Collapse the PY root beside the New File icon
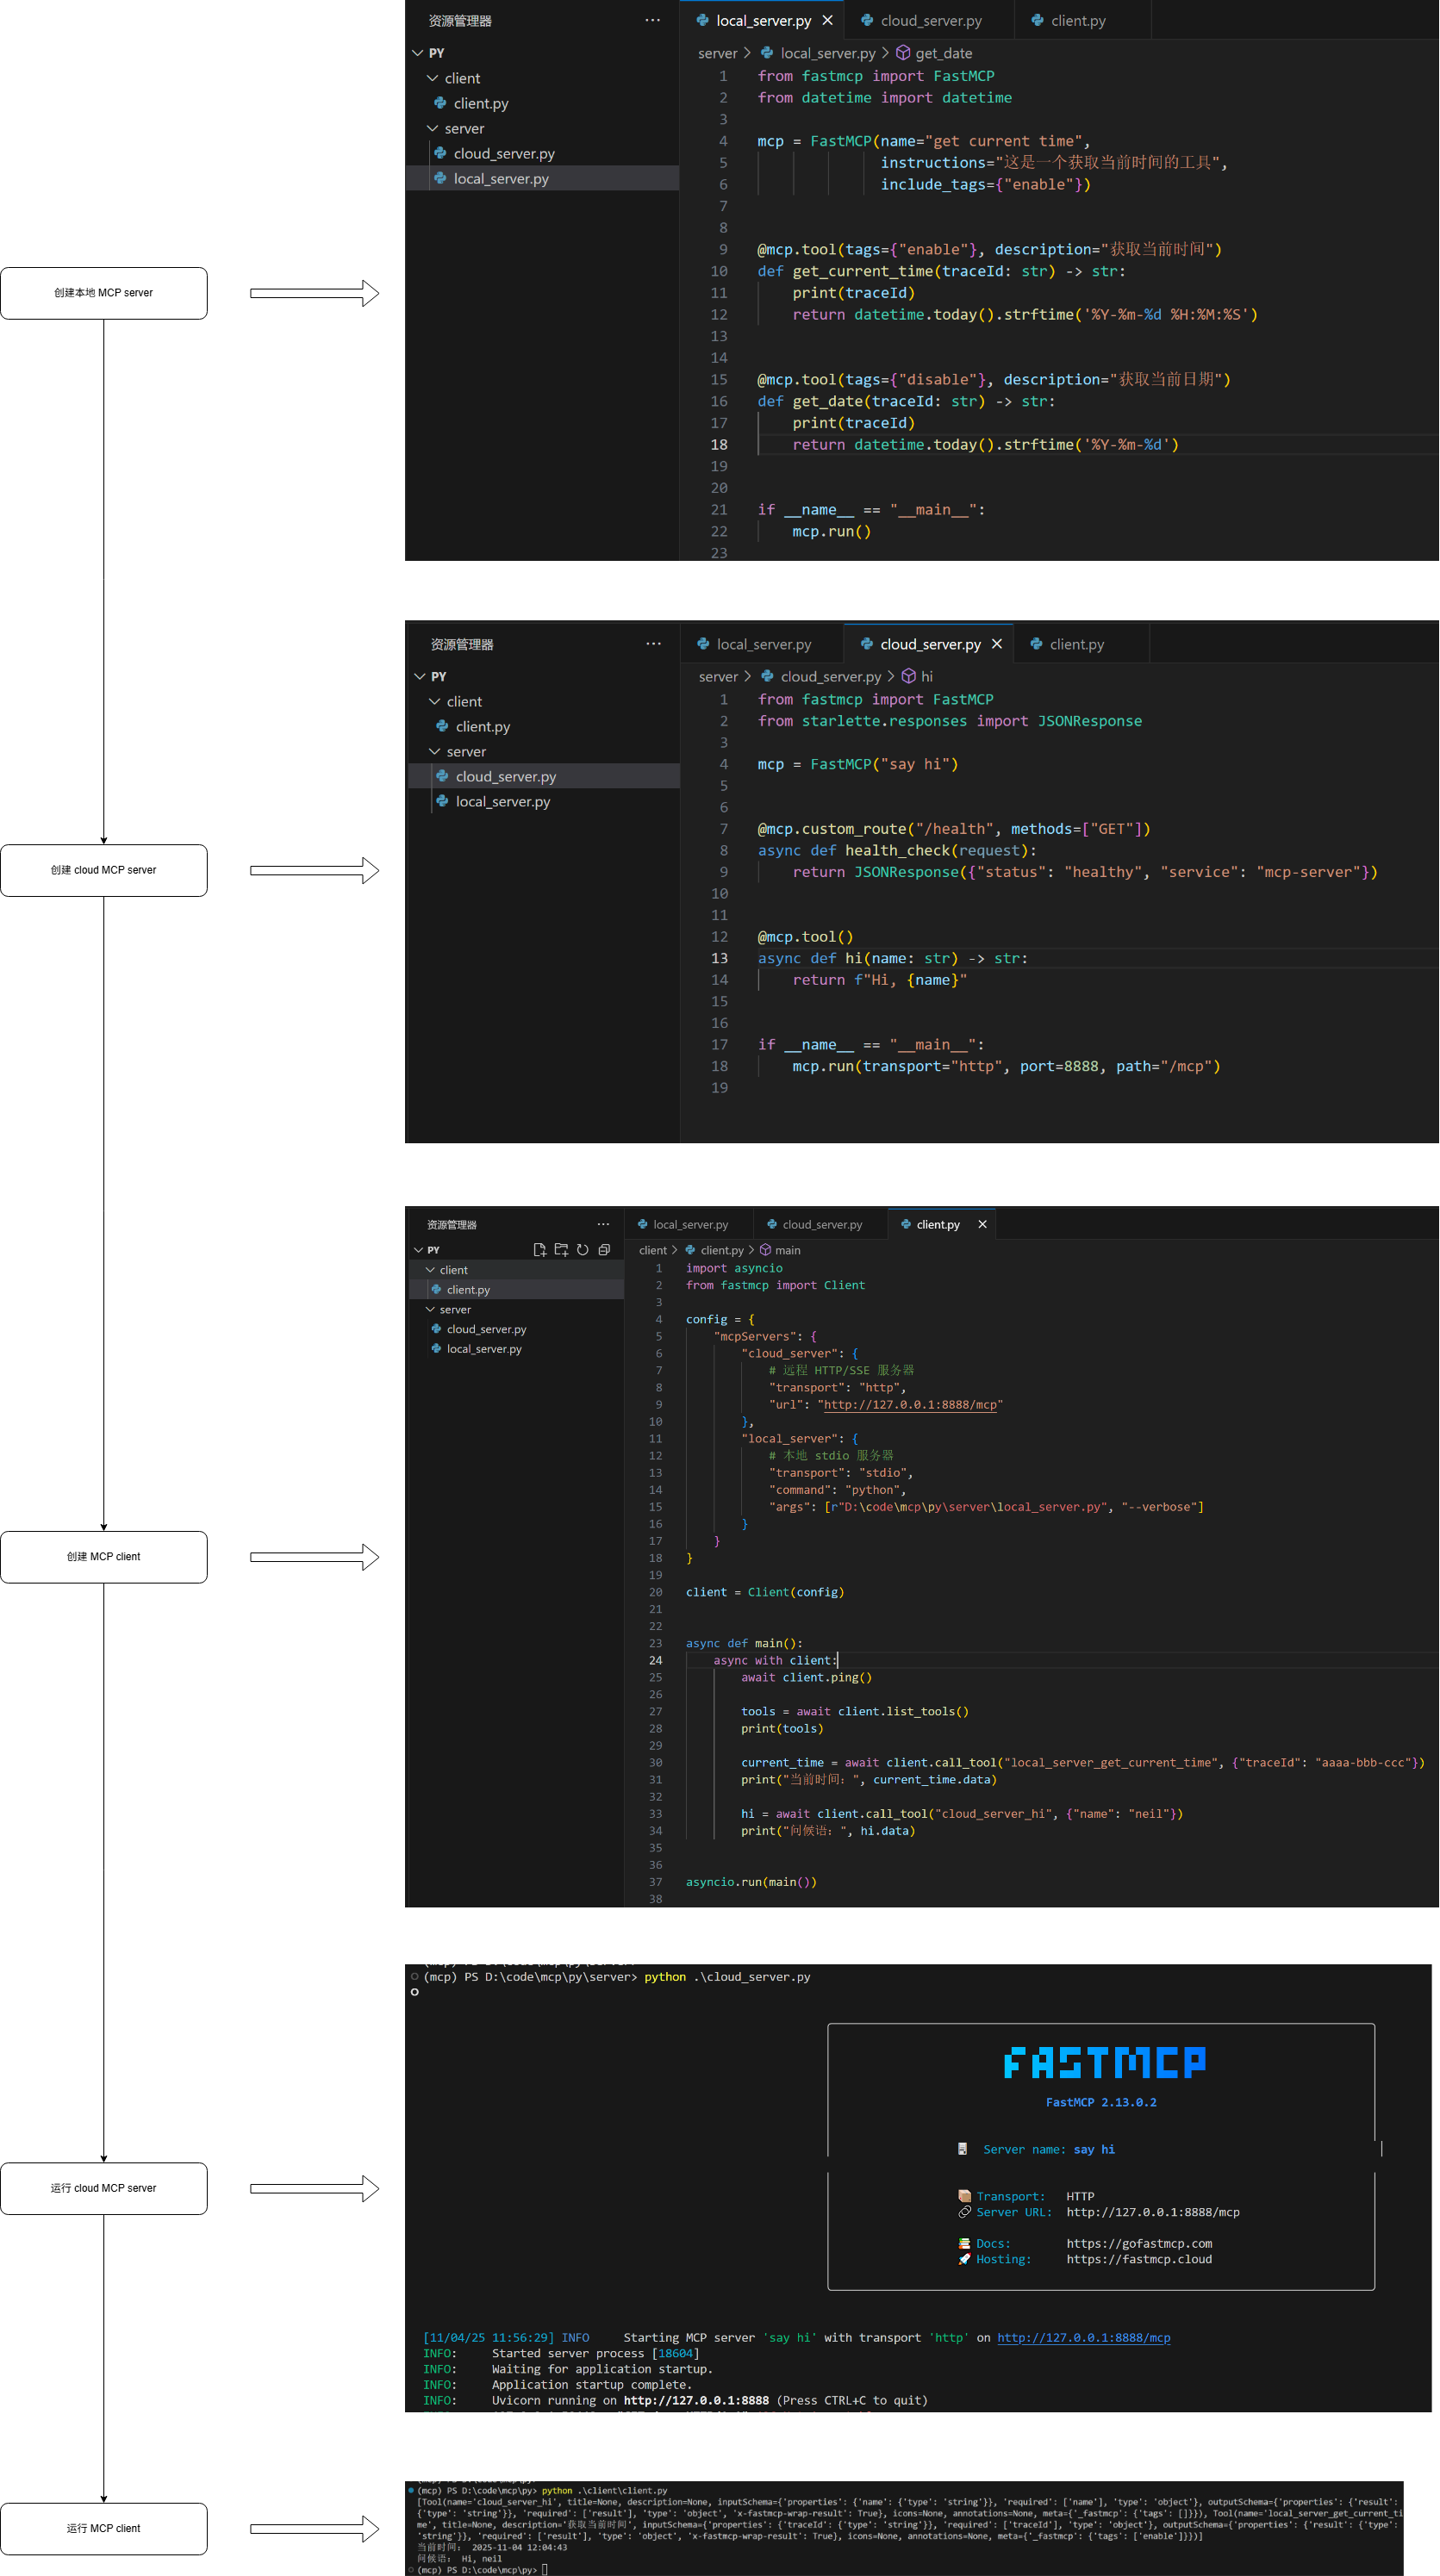Screen dimensions: 1440x2576 tap(419, 1250)
